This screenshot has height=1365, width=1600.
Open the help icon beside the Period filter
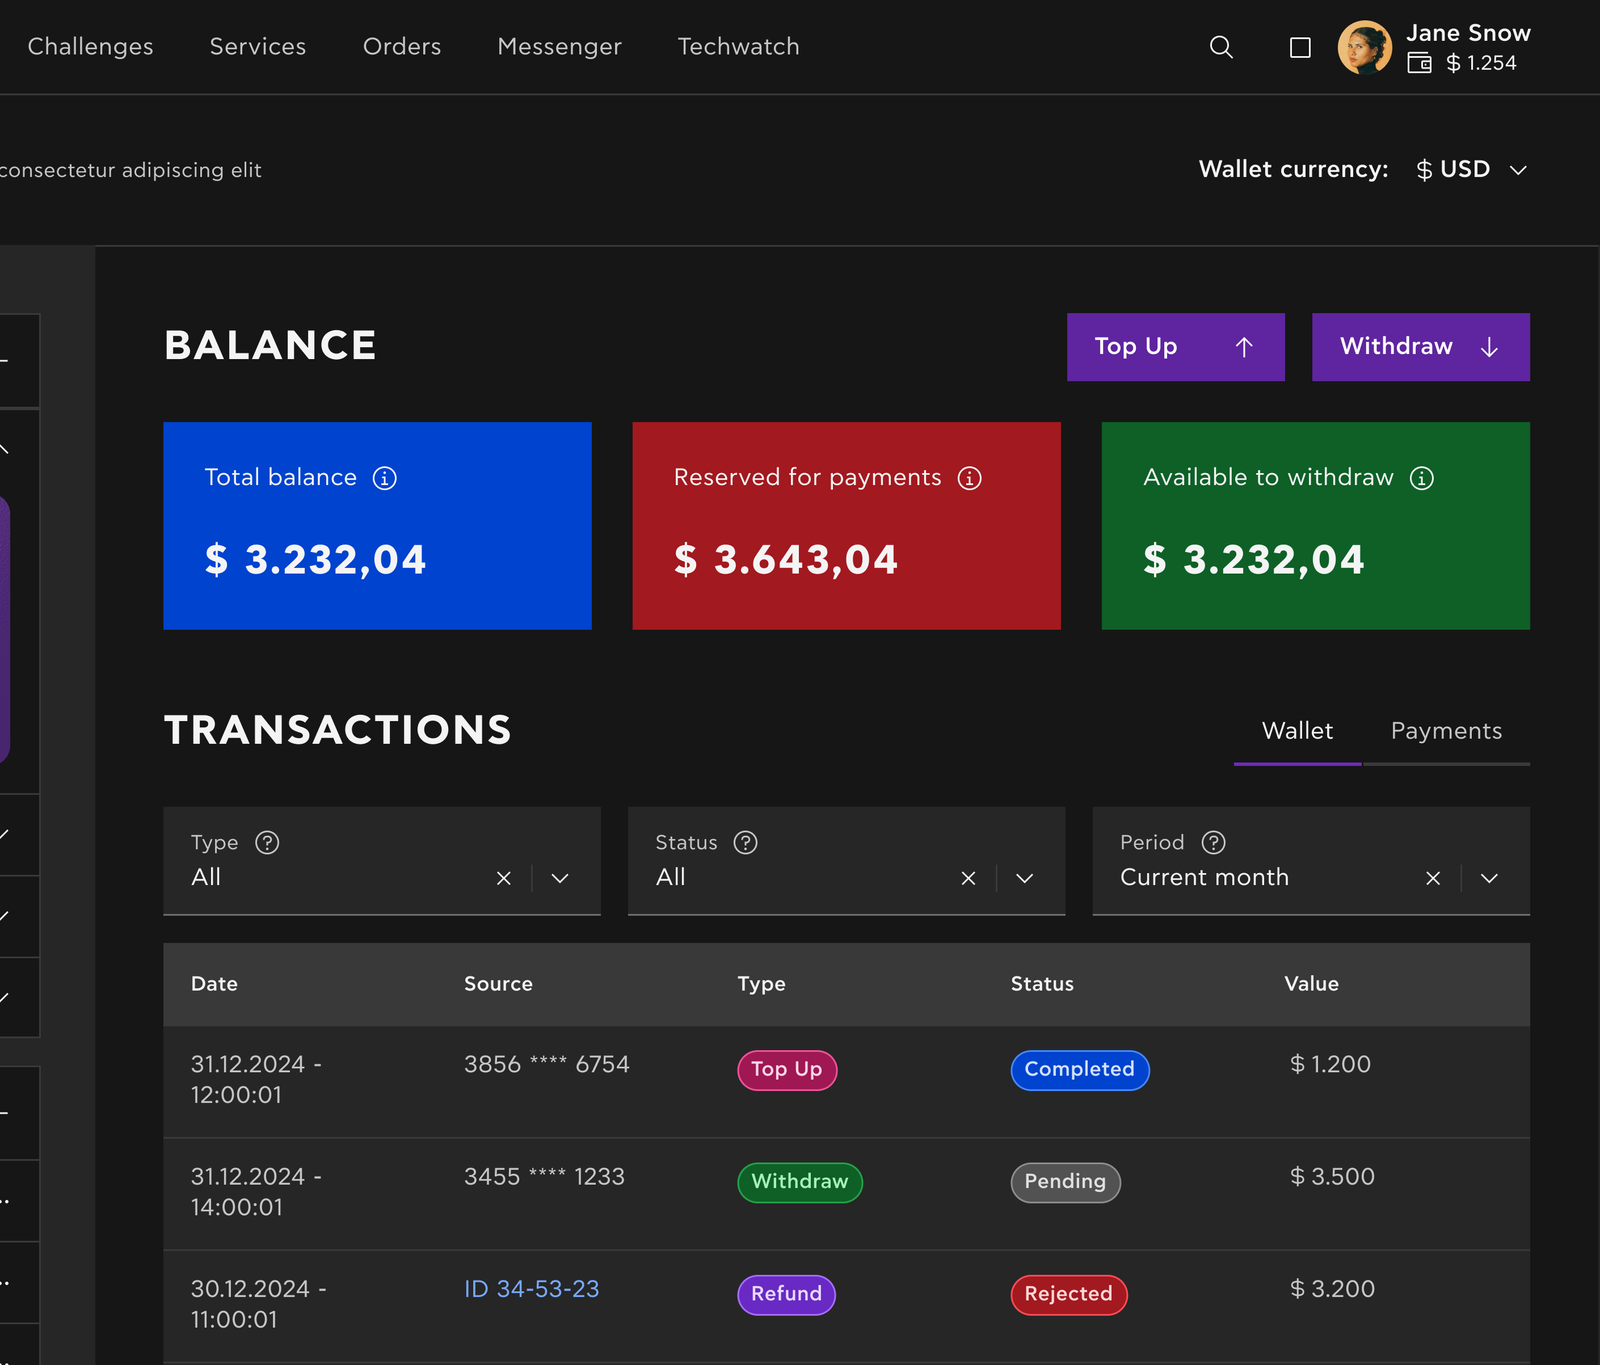click(x=1213, y=842)
